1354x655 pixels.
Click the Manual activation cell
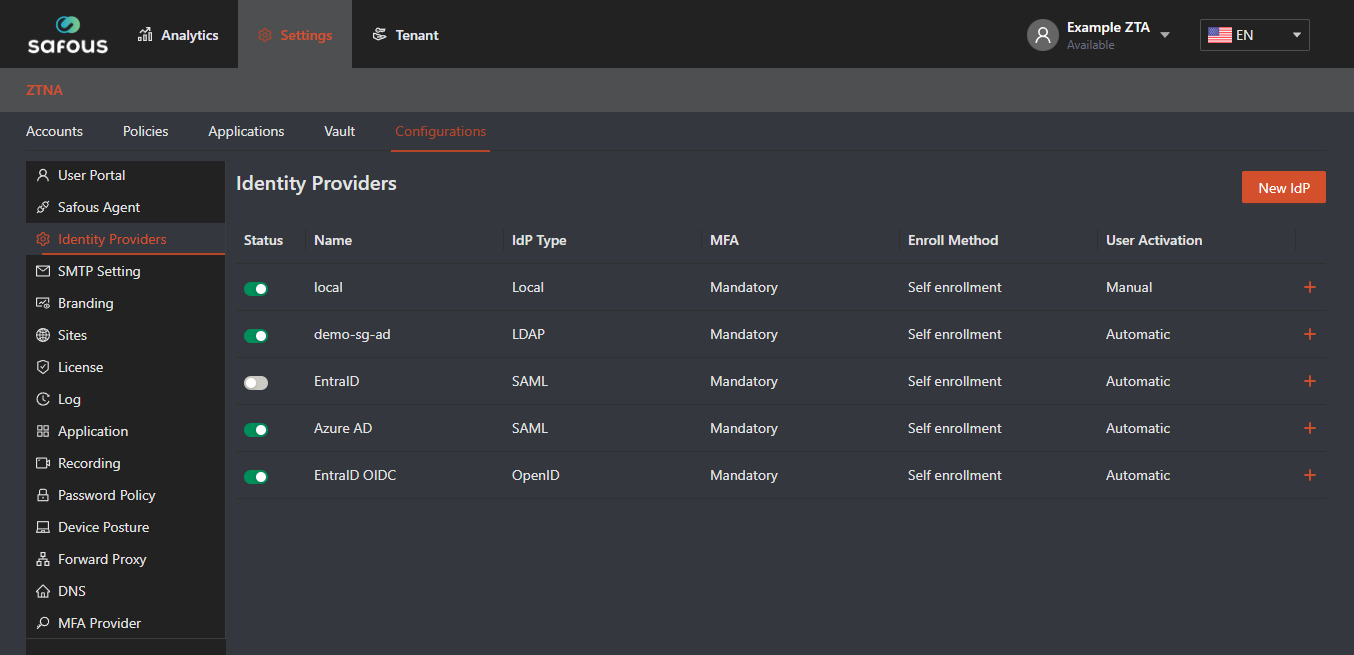[1129, 287]
